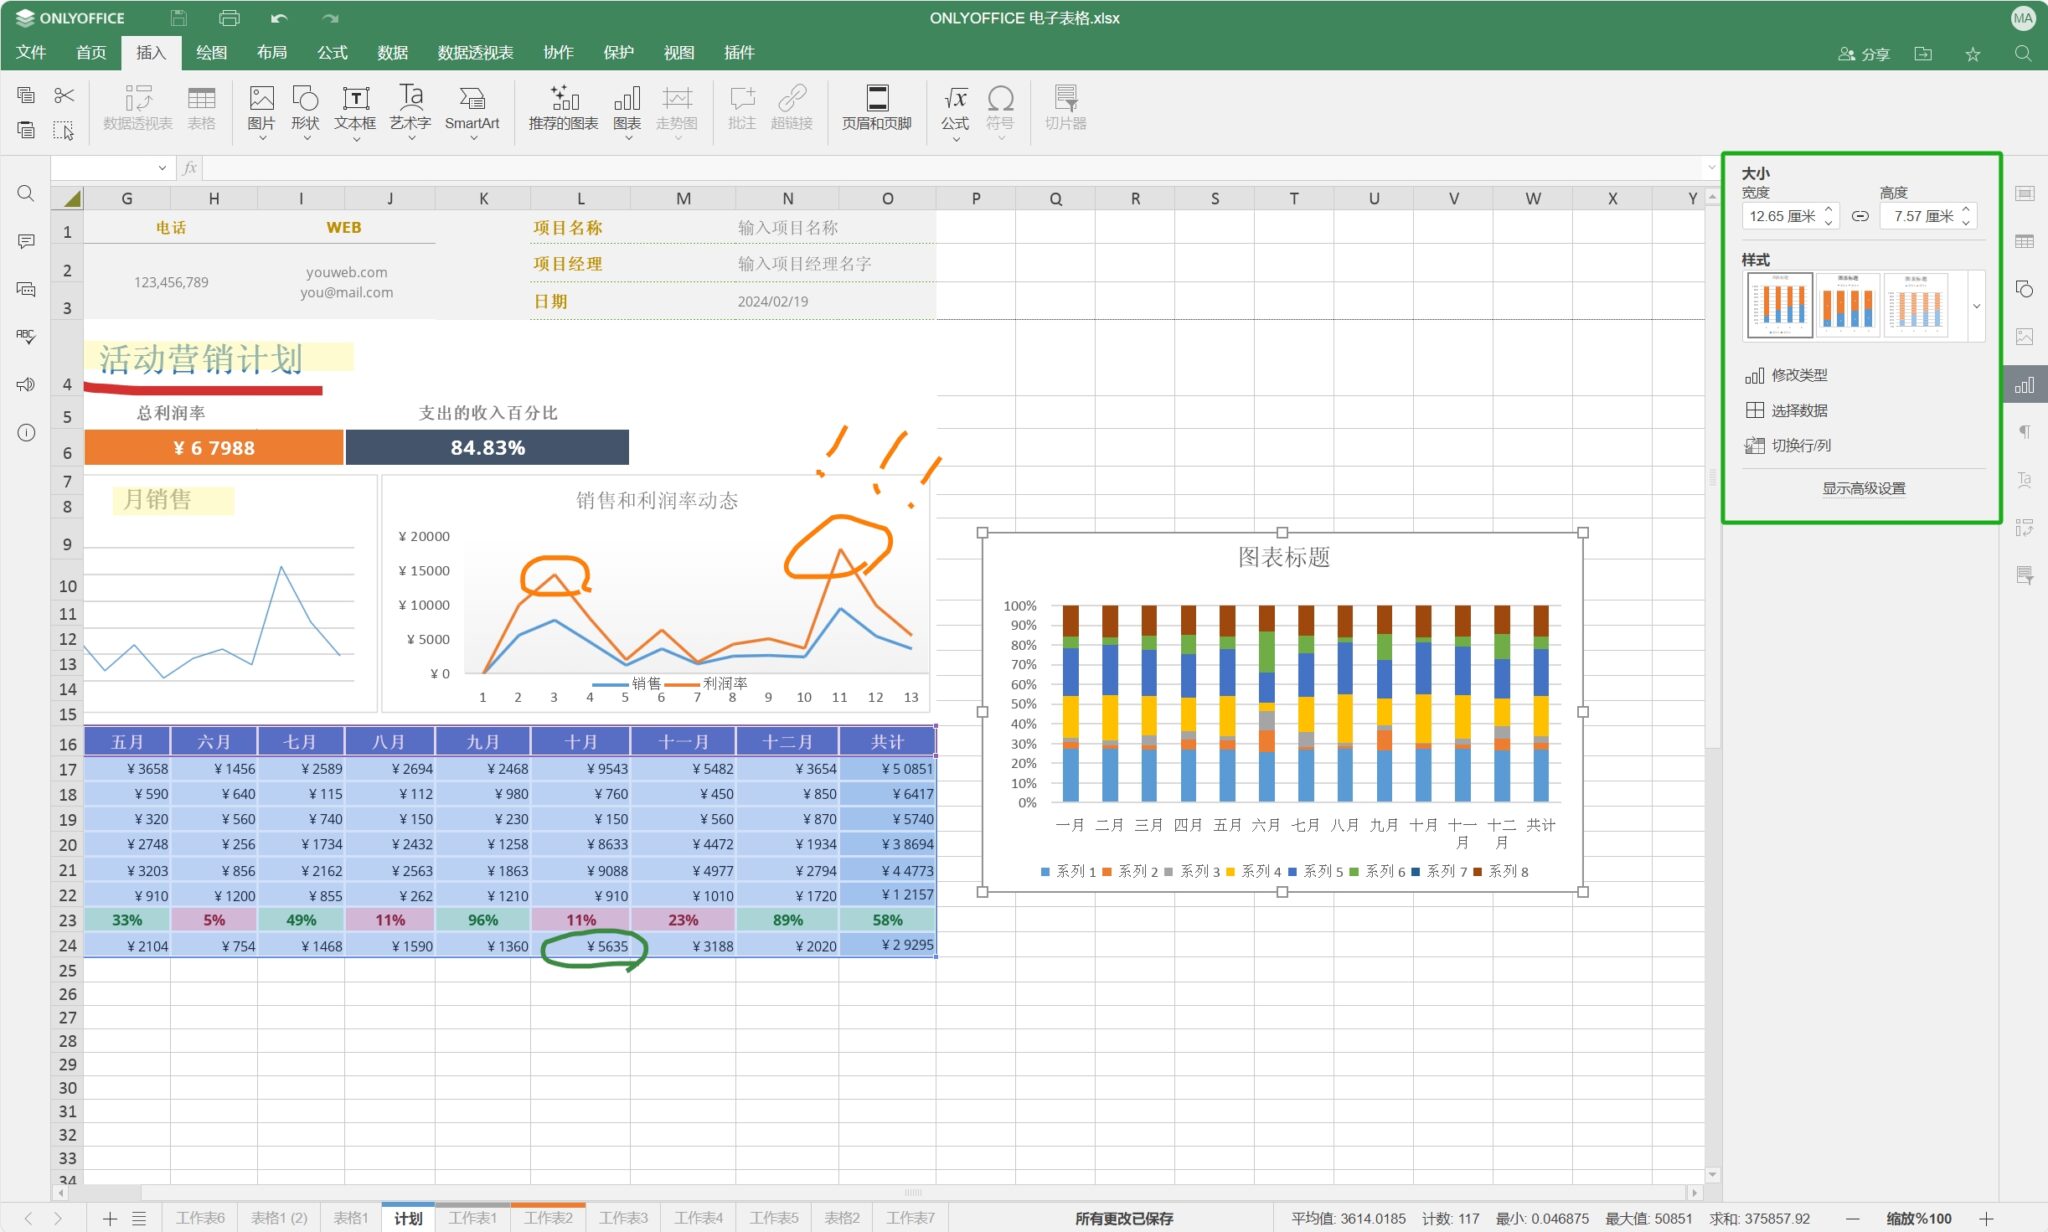Open image settings in right sidebar
This screenshot has width=2048, height=1232.
2024,337
